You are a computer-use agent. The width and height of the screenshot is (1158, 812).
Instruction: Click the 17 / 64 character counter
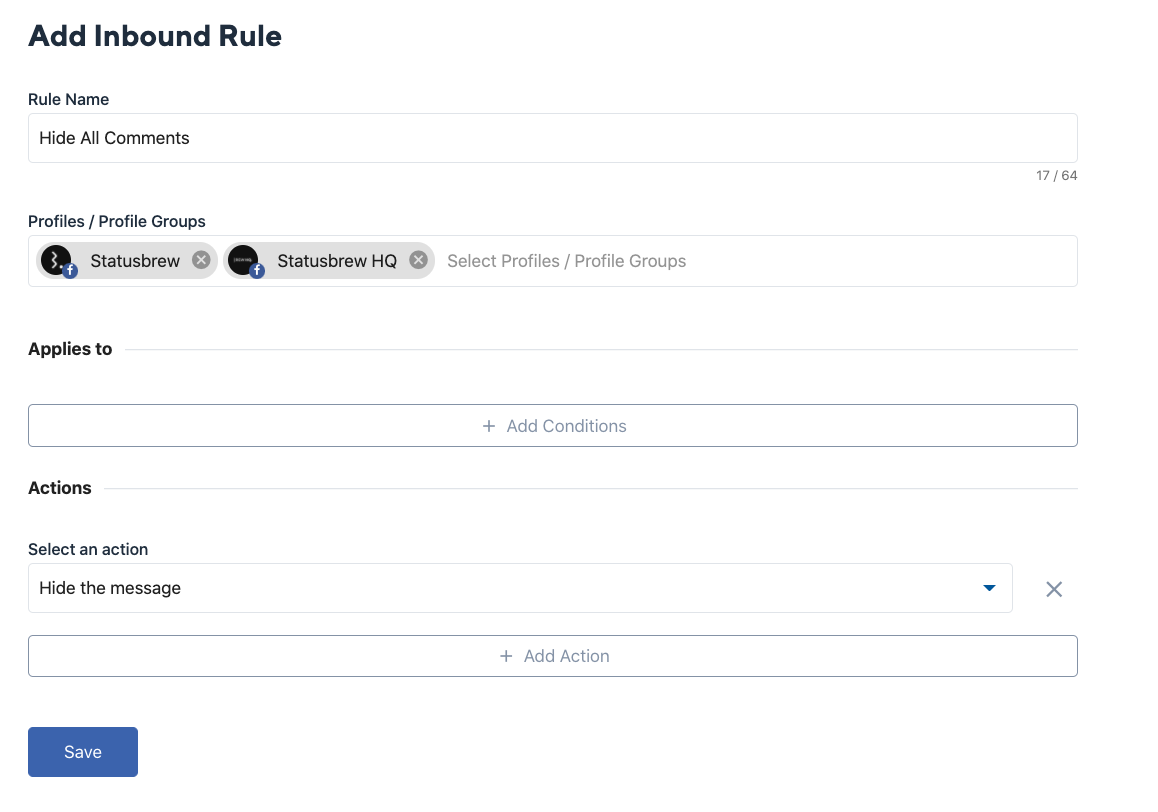(1056, 176)
